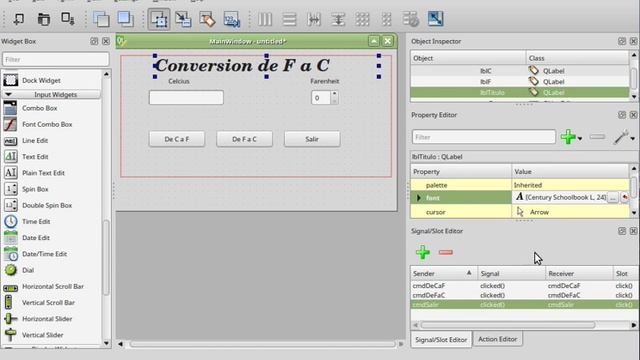
Task: Click the Property Editor filter field
Action: [x=483, y=137]
